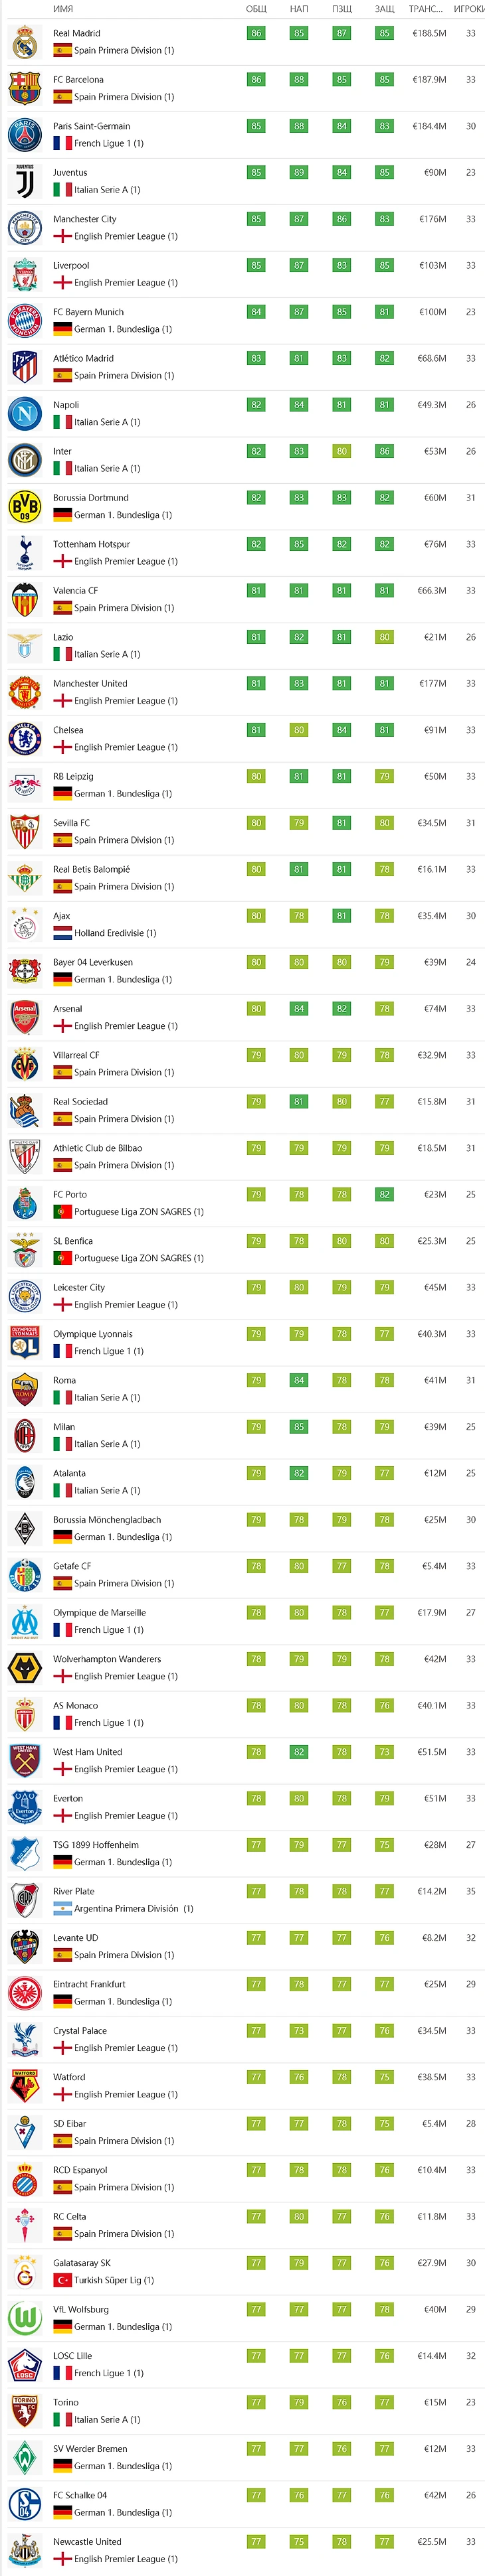The width and height of the screenshot is (485, 2576).
Task: Open Turkish Süper Lig league link
Action: pyautogui.click(x=114, y=2280)
